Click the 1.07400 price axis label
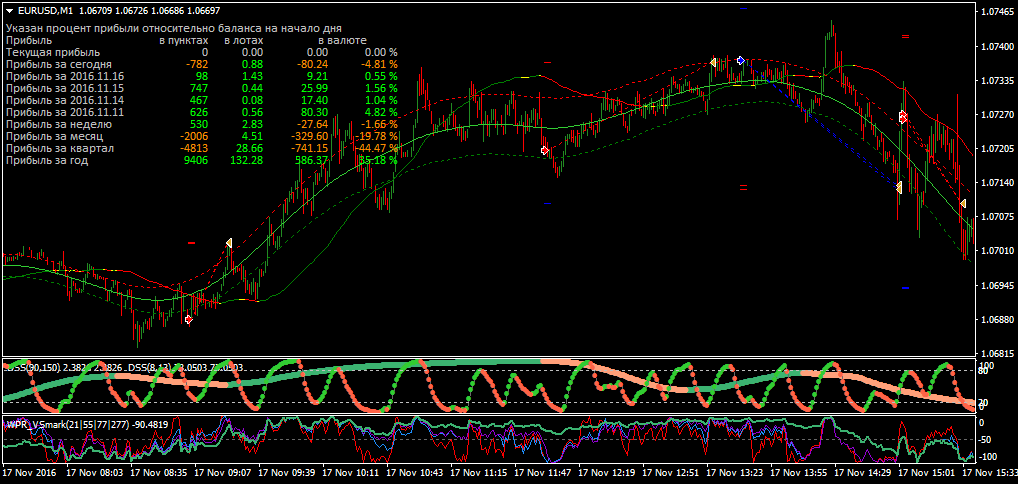The image size is (1018, 484). (x=999, y=47)
